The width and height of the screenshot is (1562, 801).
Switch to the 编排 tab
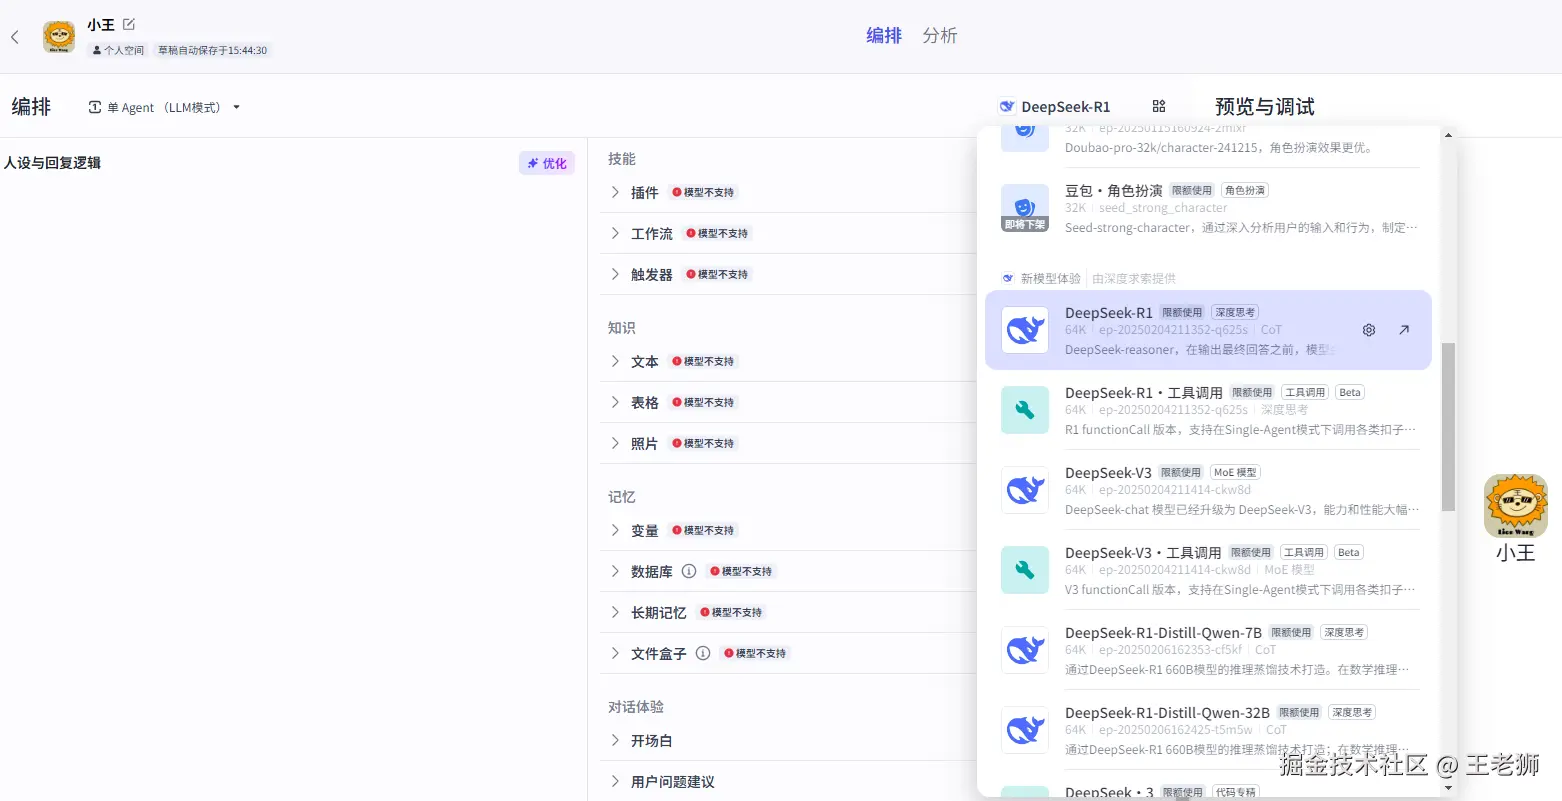pos(884,36)
